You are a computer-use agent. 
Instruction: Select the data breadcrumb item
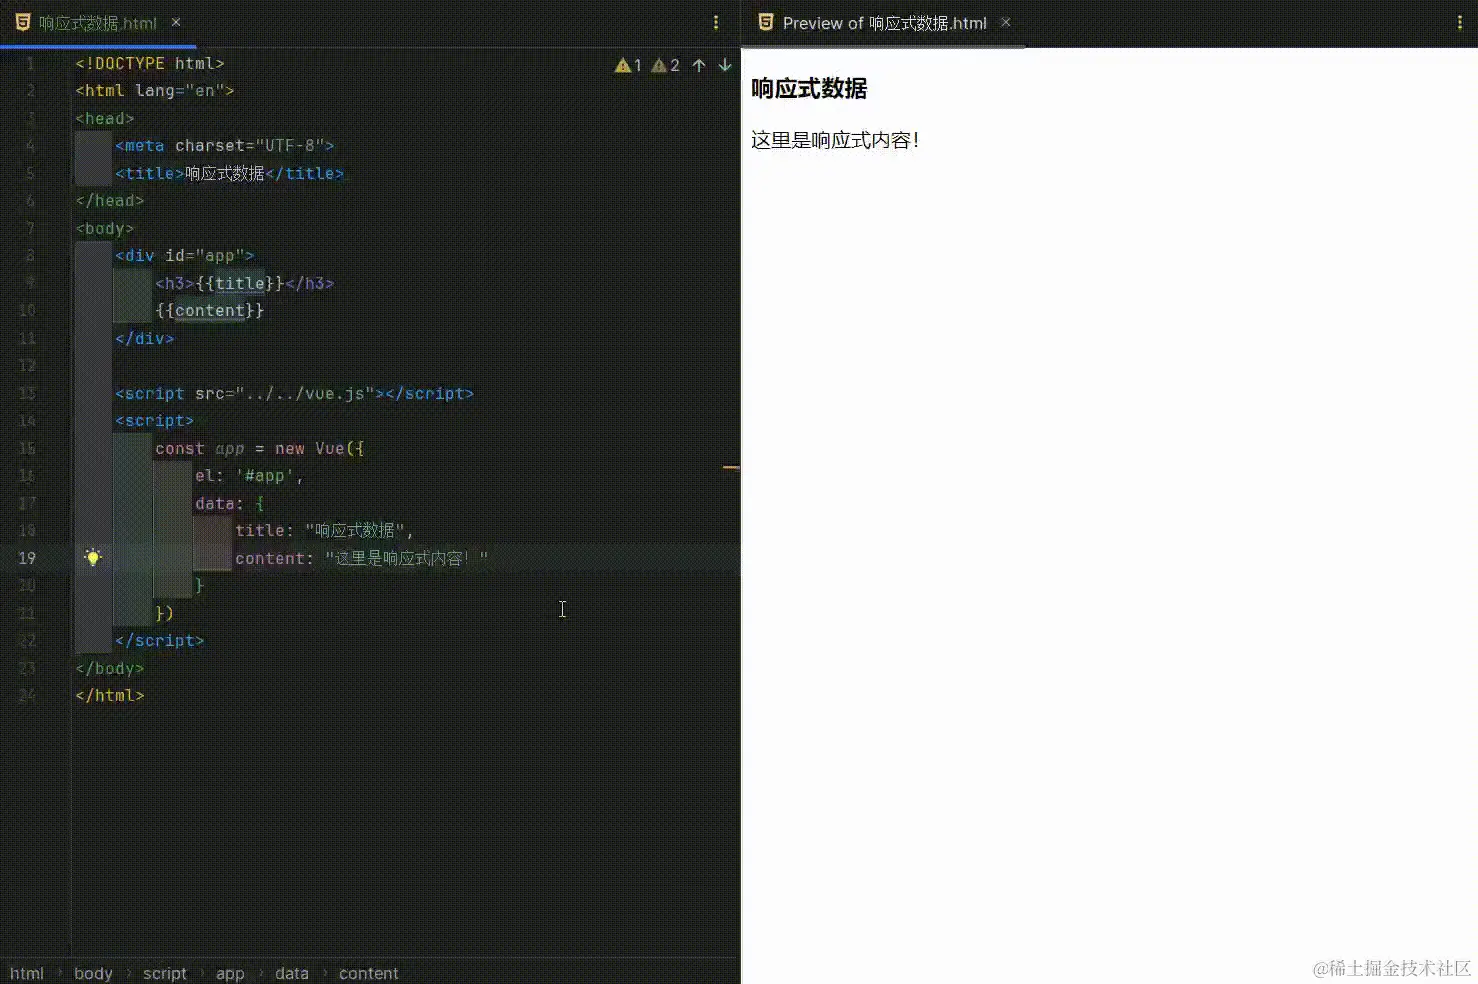tap(292, 973)
